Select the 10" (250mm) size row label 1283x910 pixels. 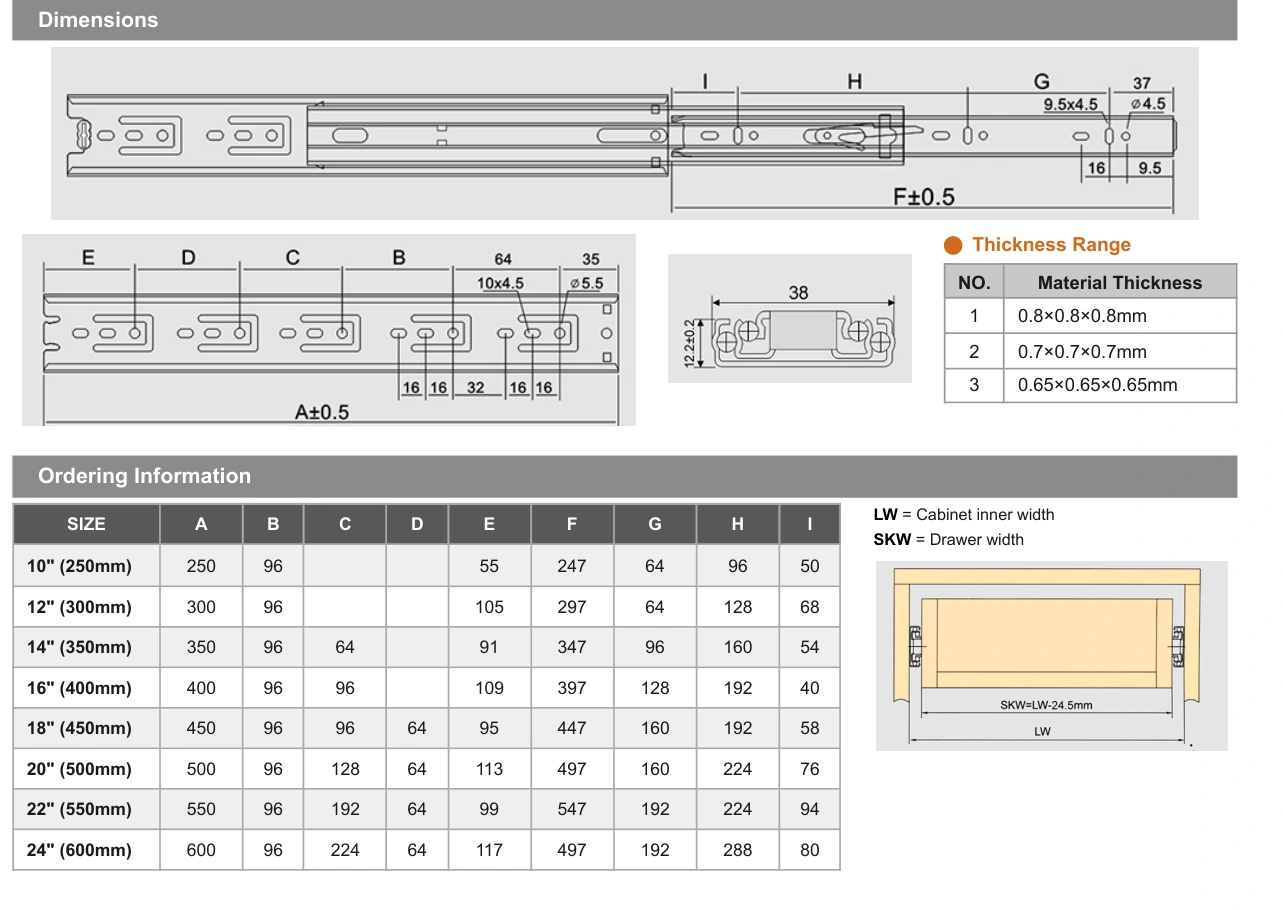[79, 566]
